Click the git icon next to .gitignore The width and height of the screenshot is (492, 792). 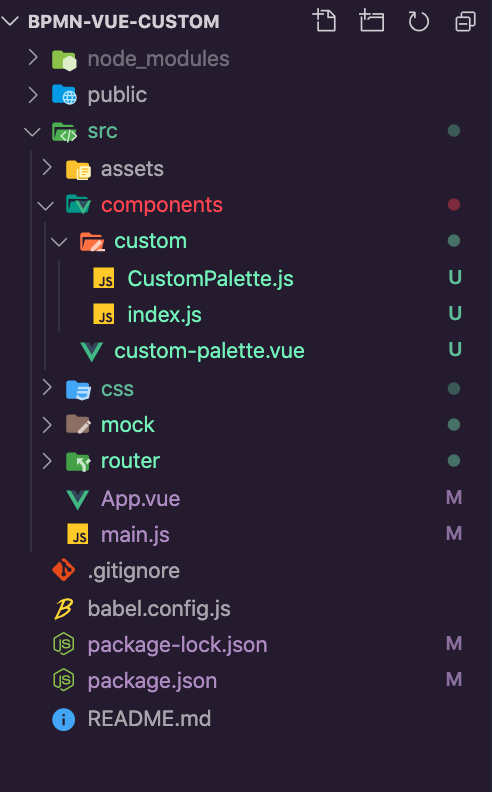click(x=64, y=571)
